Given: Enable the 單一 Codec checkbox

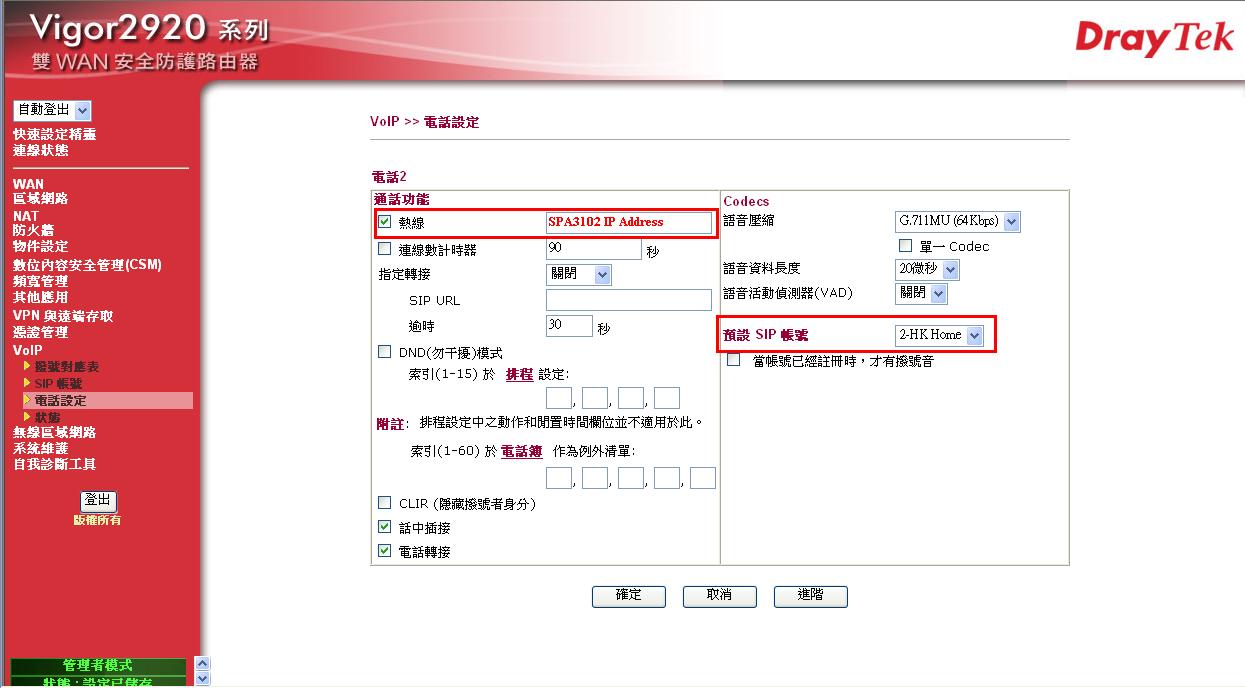Looking at the screenshot, I should 906,245.
